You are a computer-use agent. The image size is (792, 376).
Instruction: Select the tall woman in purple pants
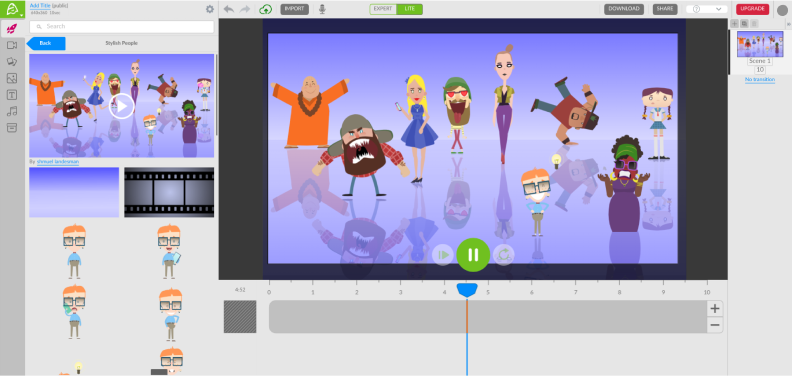[503, 104]
